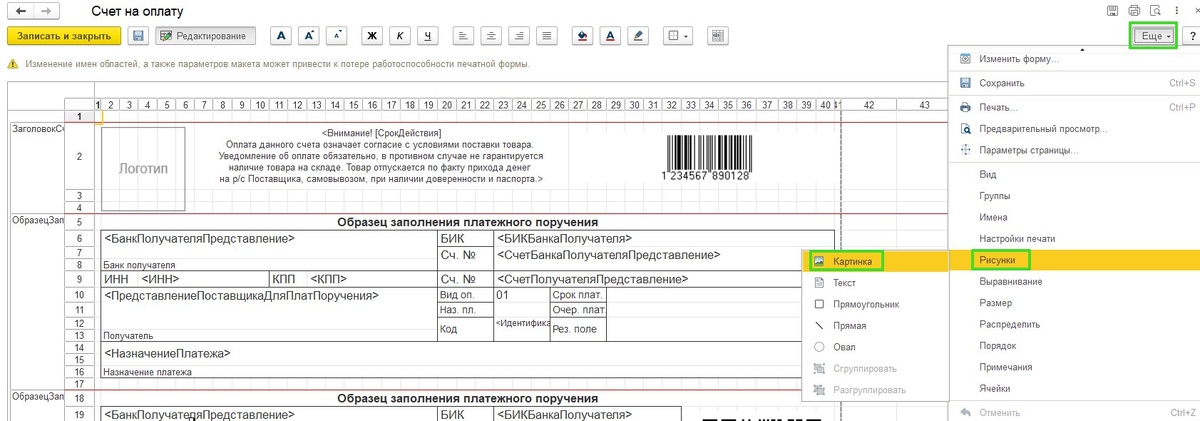This screenshot has height=421, width=1200.
Task: Justify text alignment
Action: pyautogui.click(x=545, y=35)
